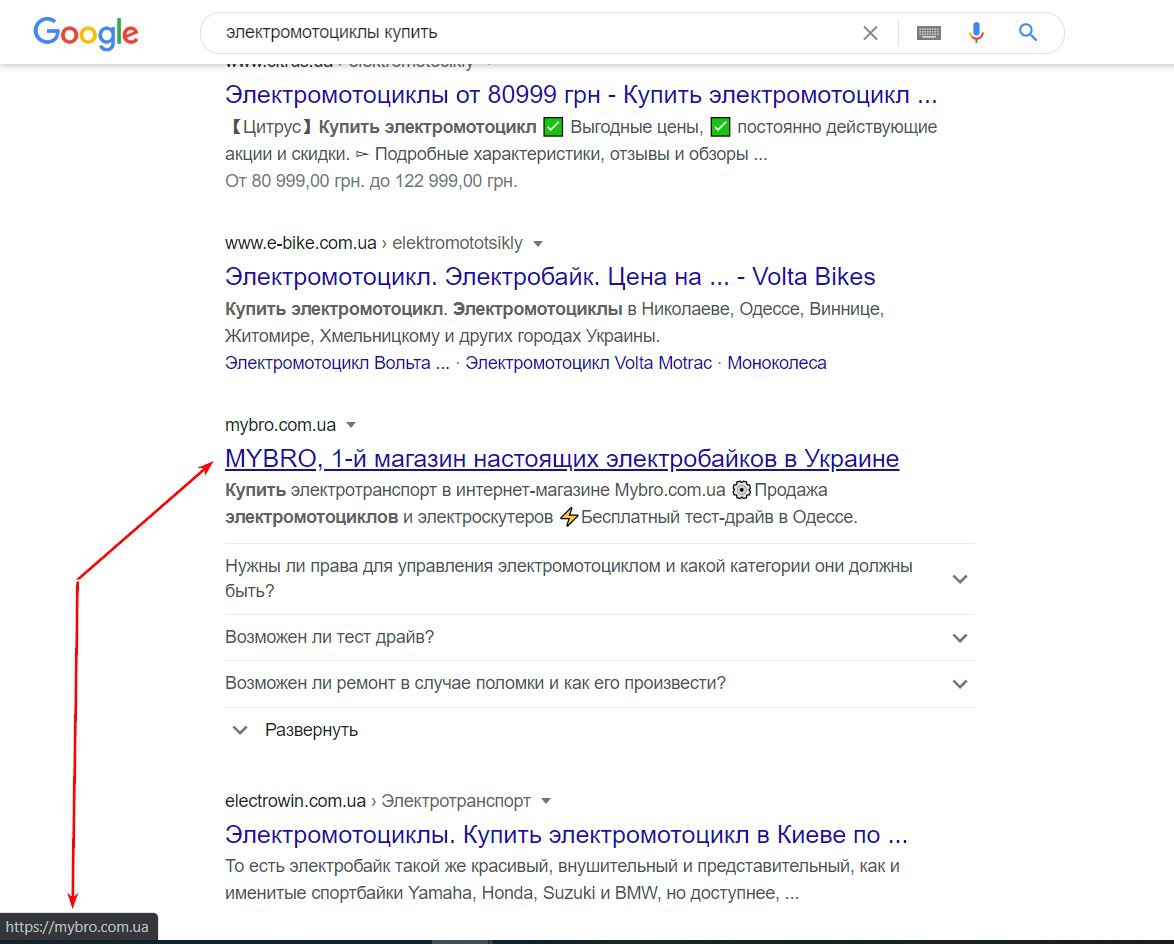
Task: Expand question Возможен ли тест драйв?
Action: pyautogui.click(x=600, y=638)
